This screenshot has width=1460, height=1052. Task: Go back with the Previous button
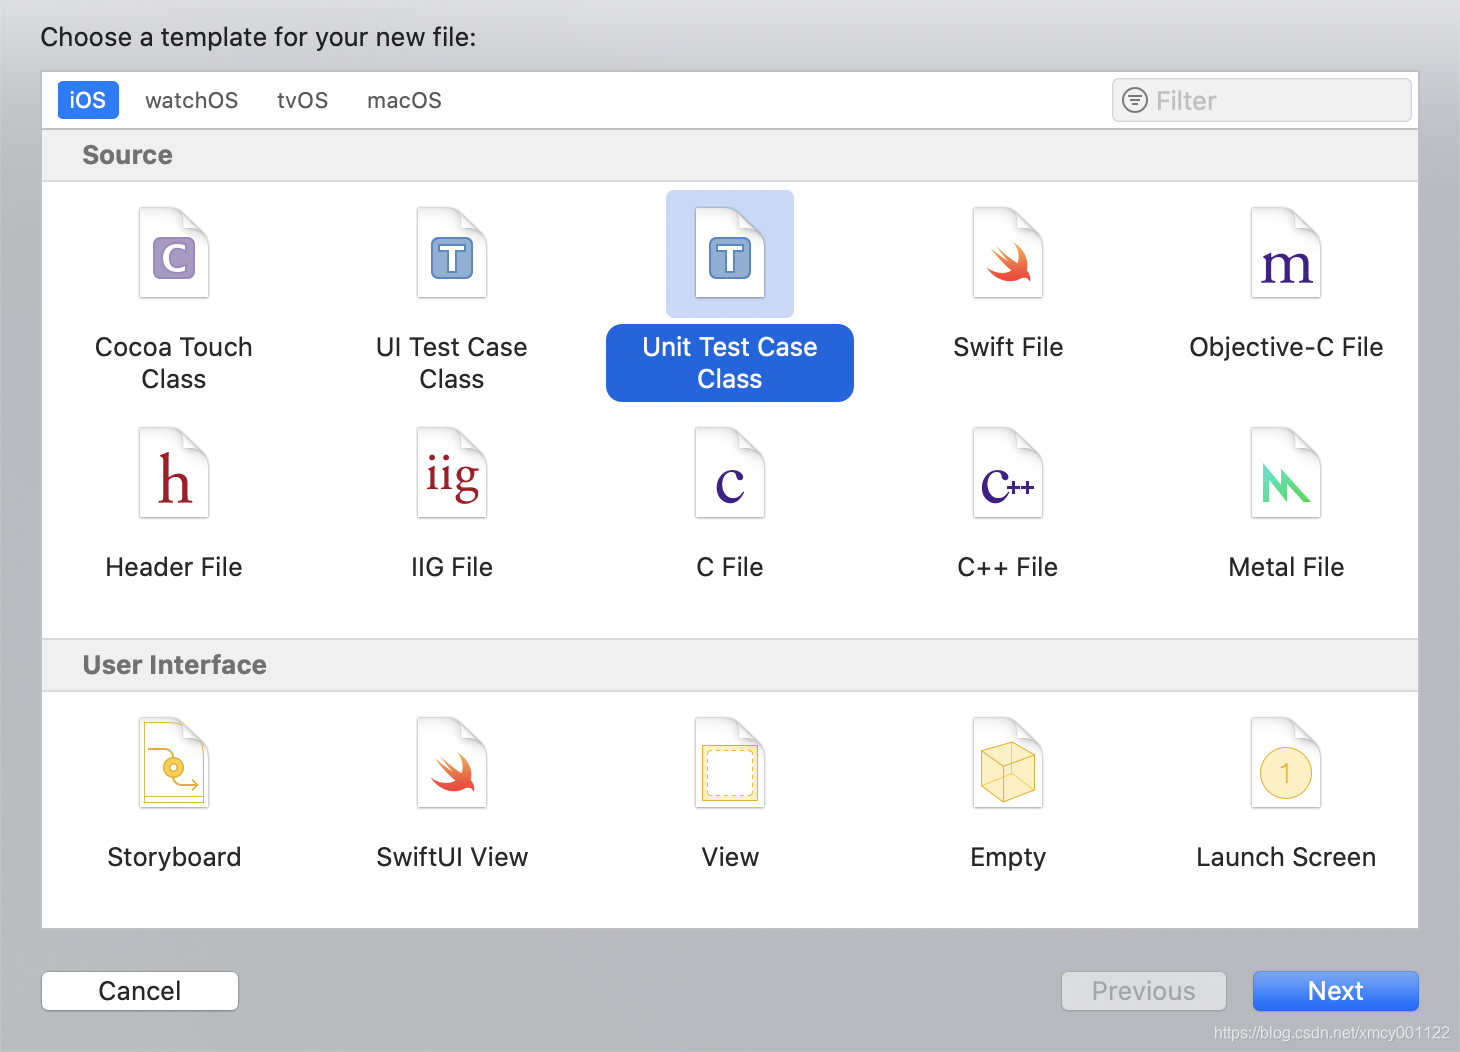[1144, 991]
